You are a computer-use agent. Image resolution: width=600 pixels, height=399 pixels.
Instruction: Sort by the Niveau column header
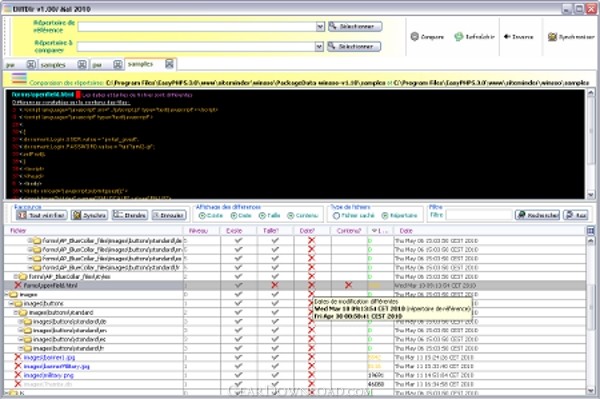coord(201,231)
